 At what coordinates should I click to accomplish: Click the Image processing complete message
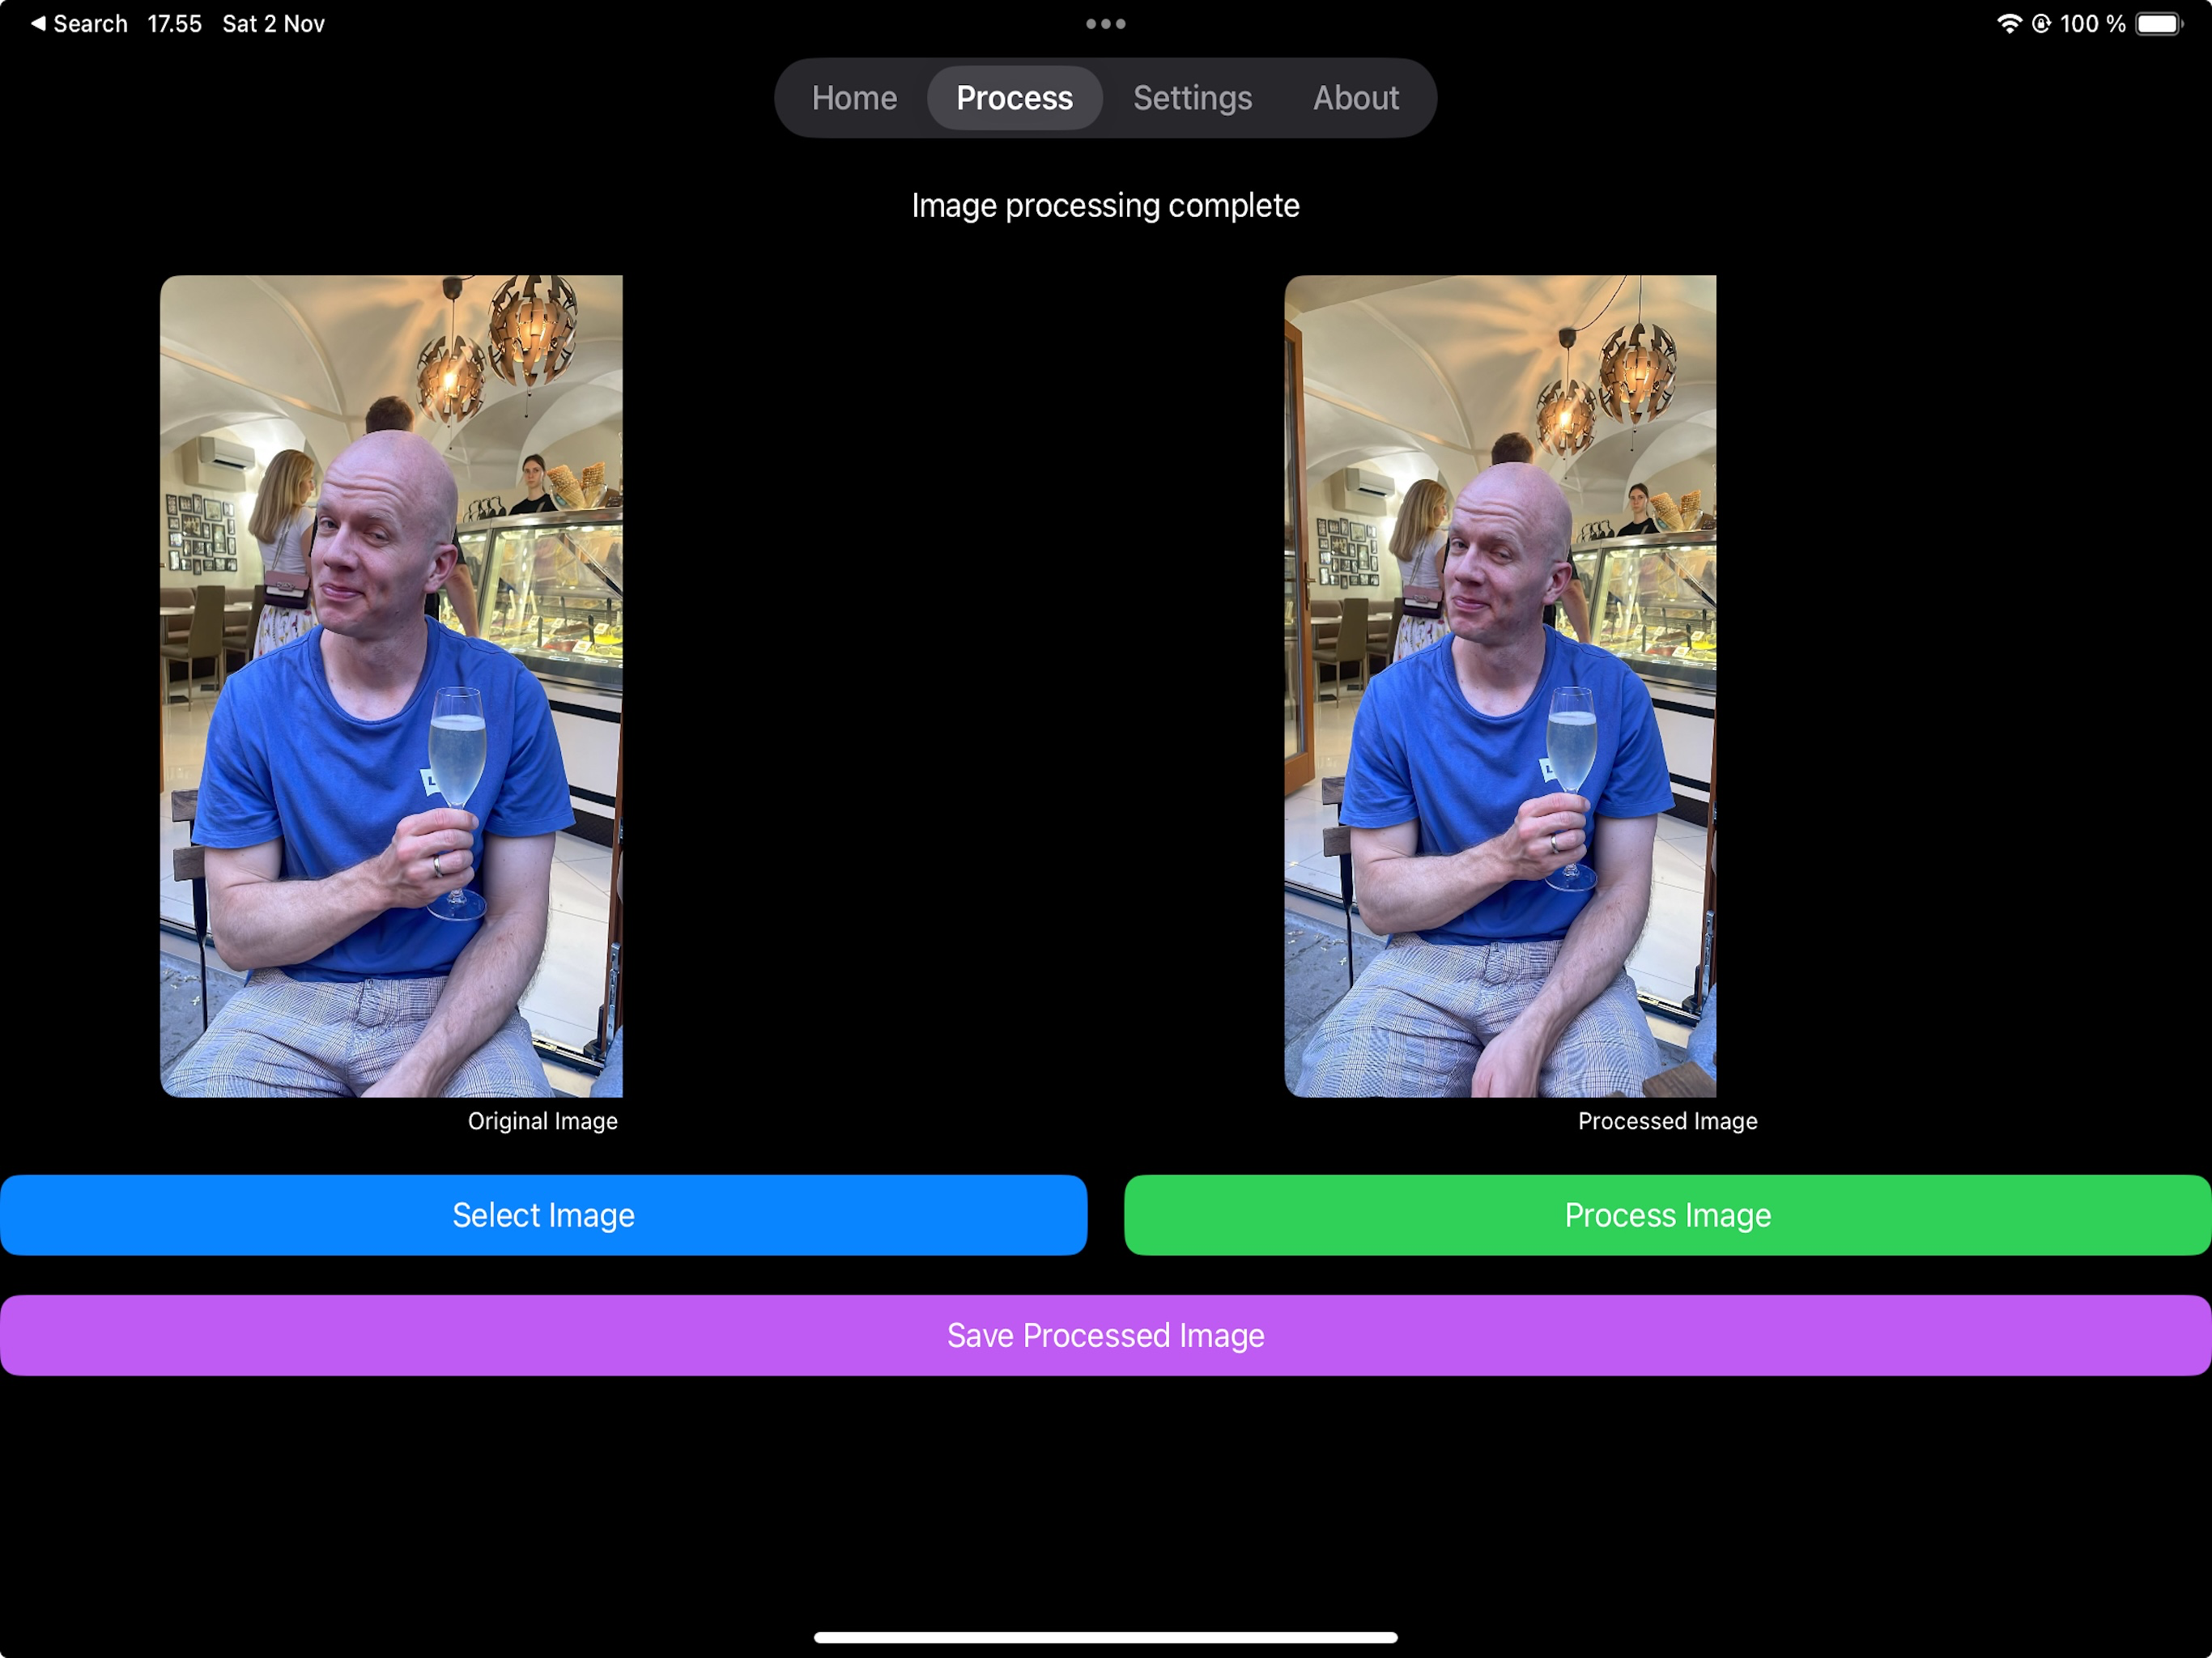pyautogui.click(x=1105, y=205)
